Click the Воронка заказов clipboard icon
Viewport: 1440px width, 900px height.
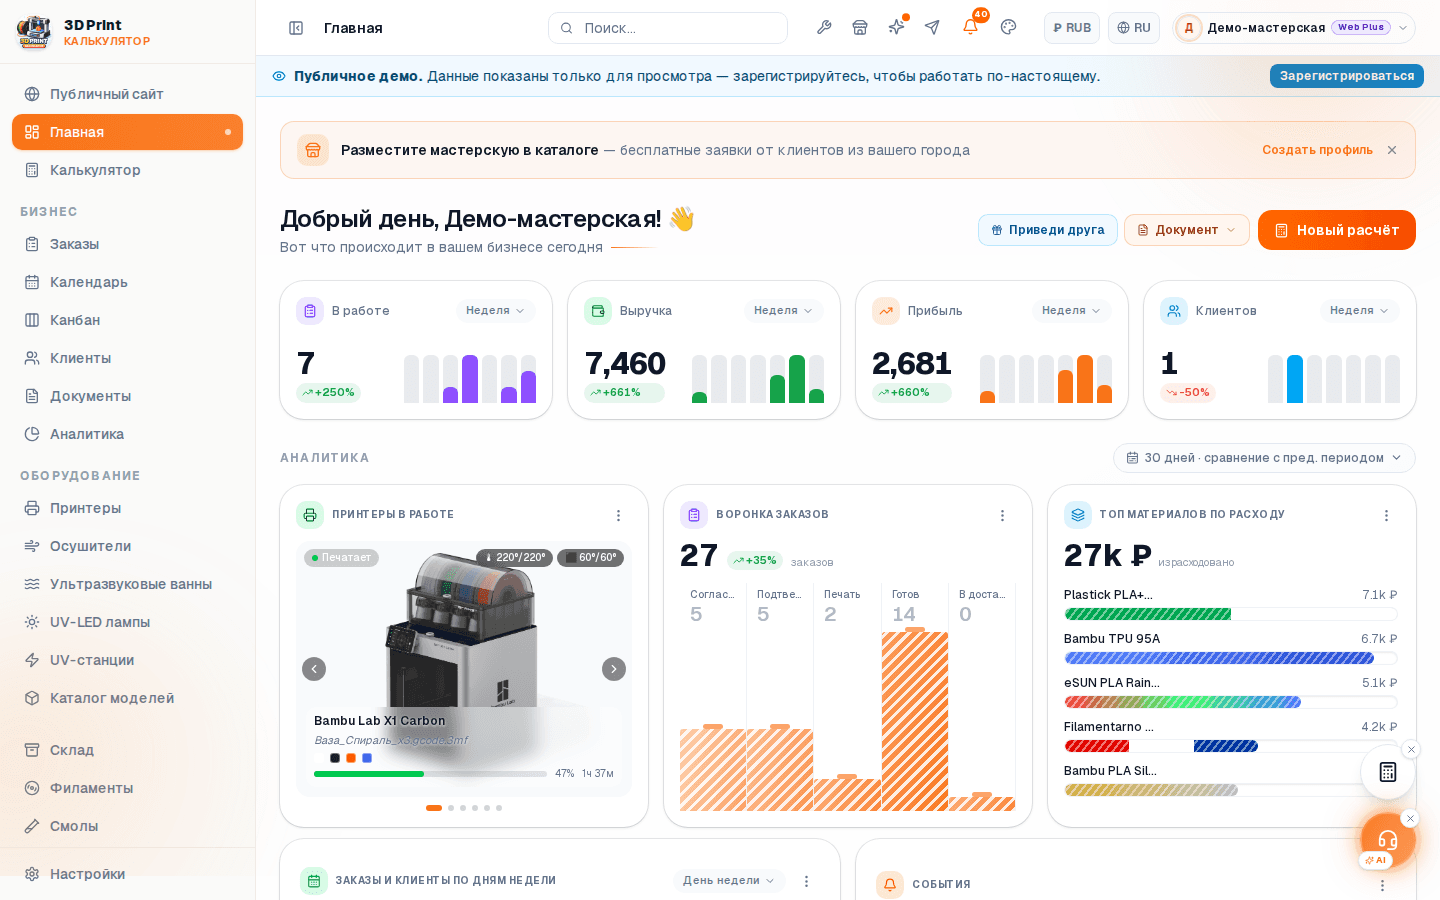click(694, 515)
